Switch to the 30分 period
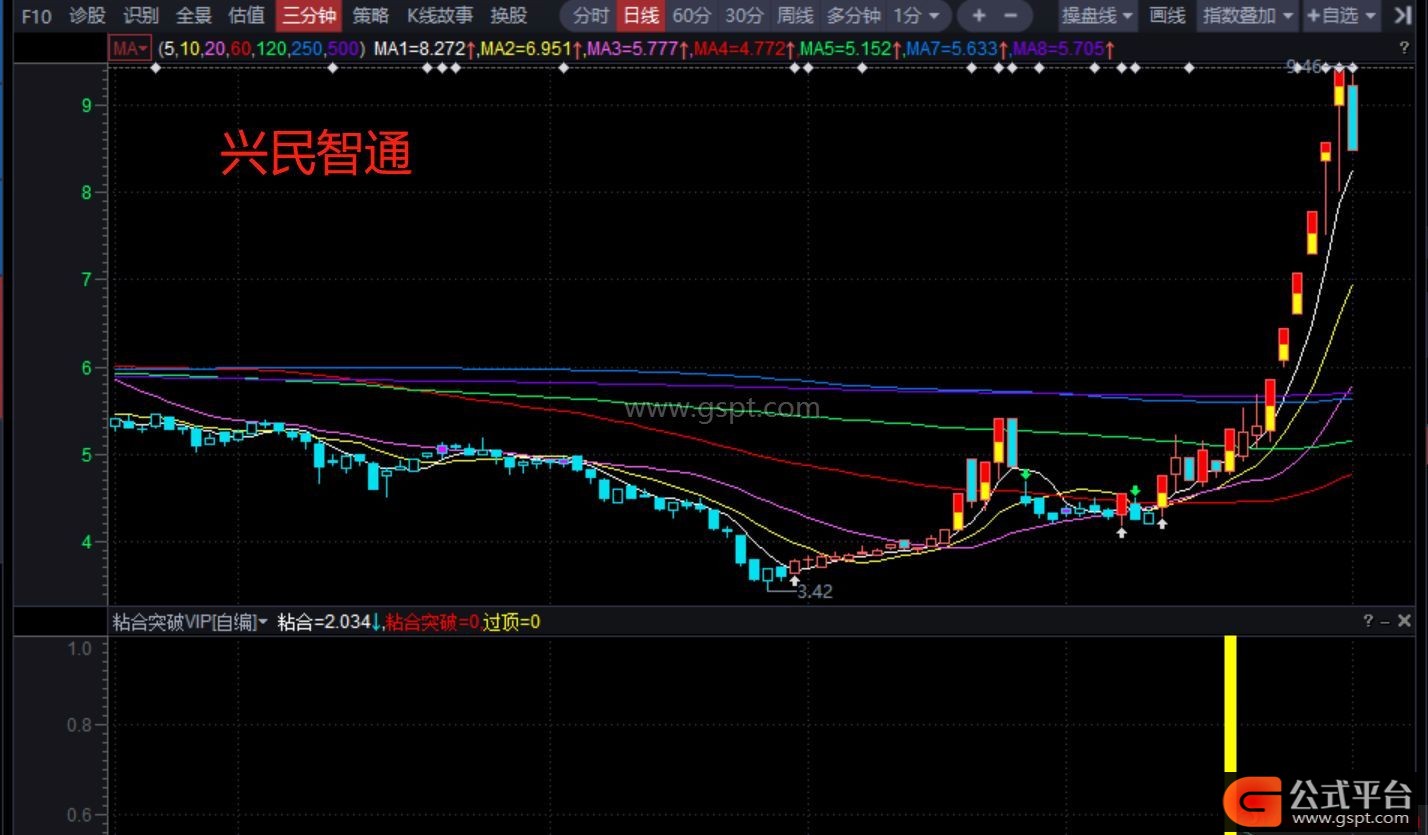The image size is (1428, 835). point(744,15)
